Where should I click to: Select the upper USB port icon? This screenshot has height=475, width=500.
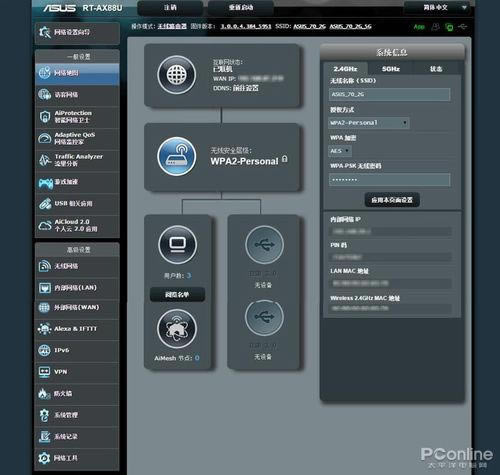point(264,245)
